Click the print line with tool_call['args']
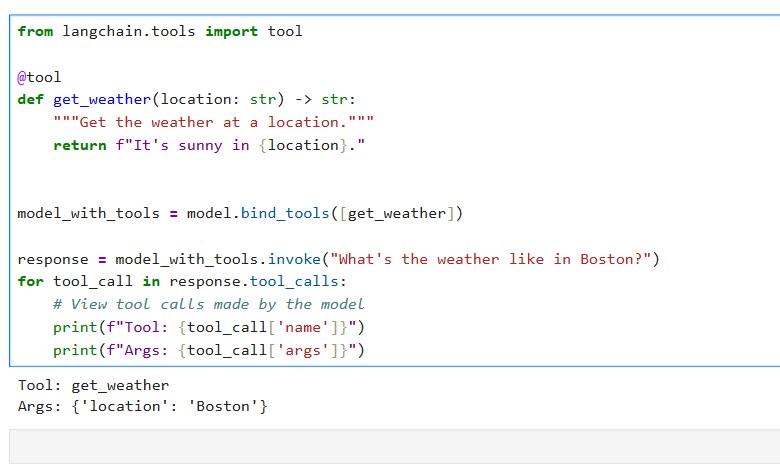Image resolution: width=780 pixels, height=464 pixels. click(x=209, y=350)
